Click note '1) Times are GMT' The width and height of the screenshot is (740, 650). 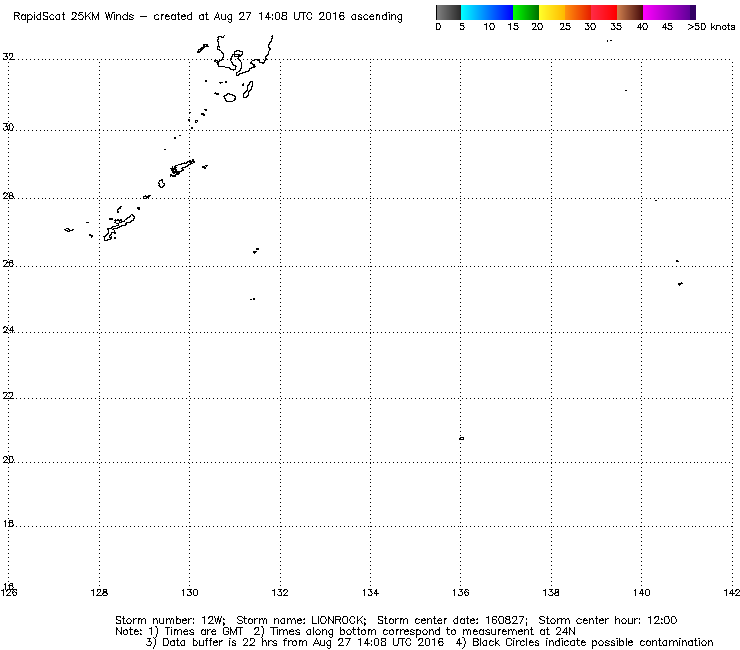tap(196, 632)
